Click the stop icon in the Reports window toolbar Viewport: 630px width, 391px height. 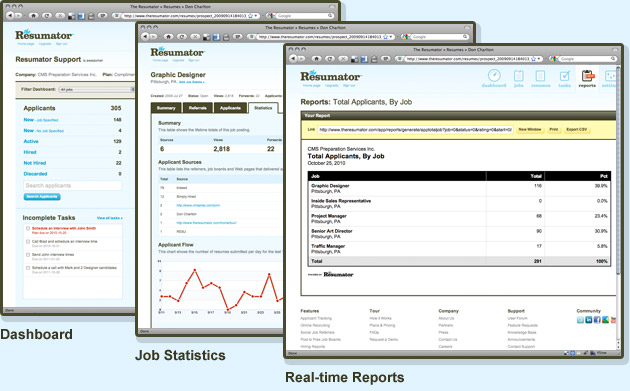(343, 59)
